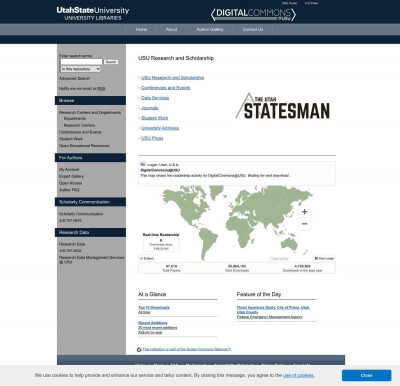The width and height of the screenshot is (400, 386).
Task: Open Student Work in Browse sidebar
Action: tap(71, 139)
